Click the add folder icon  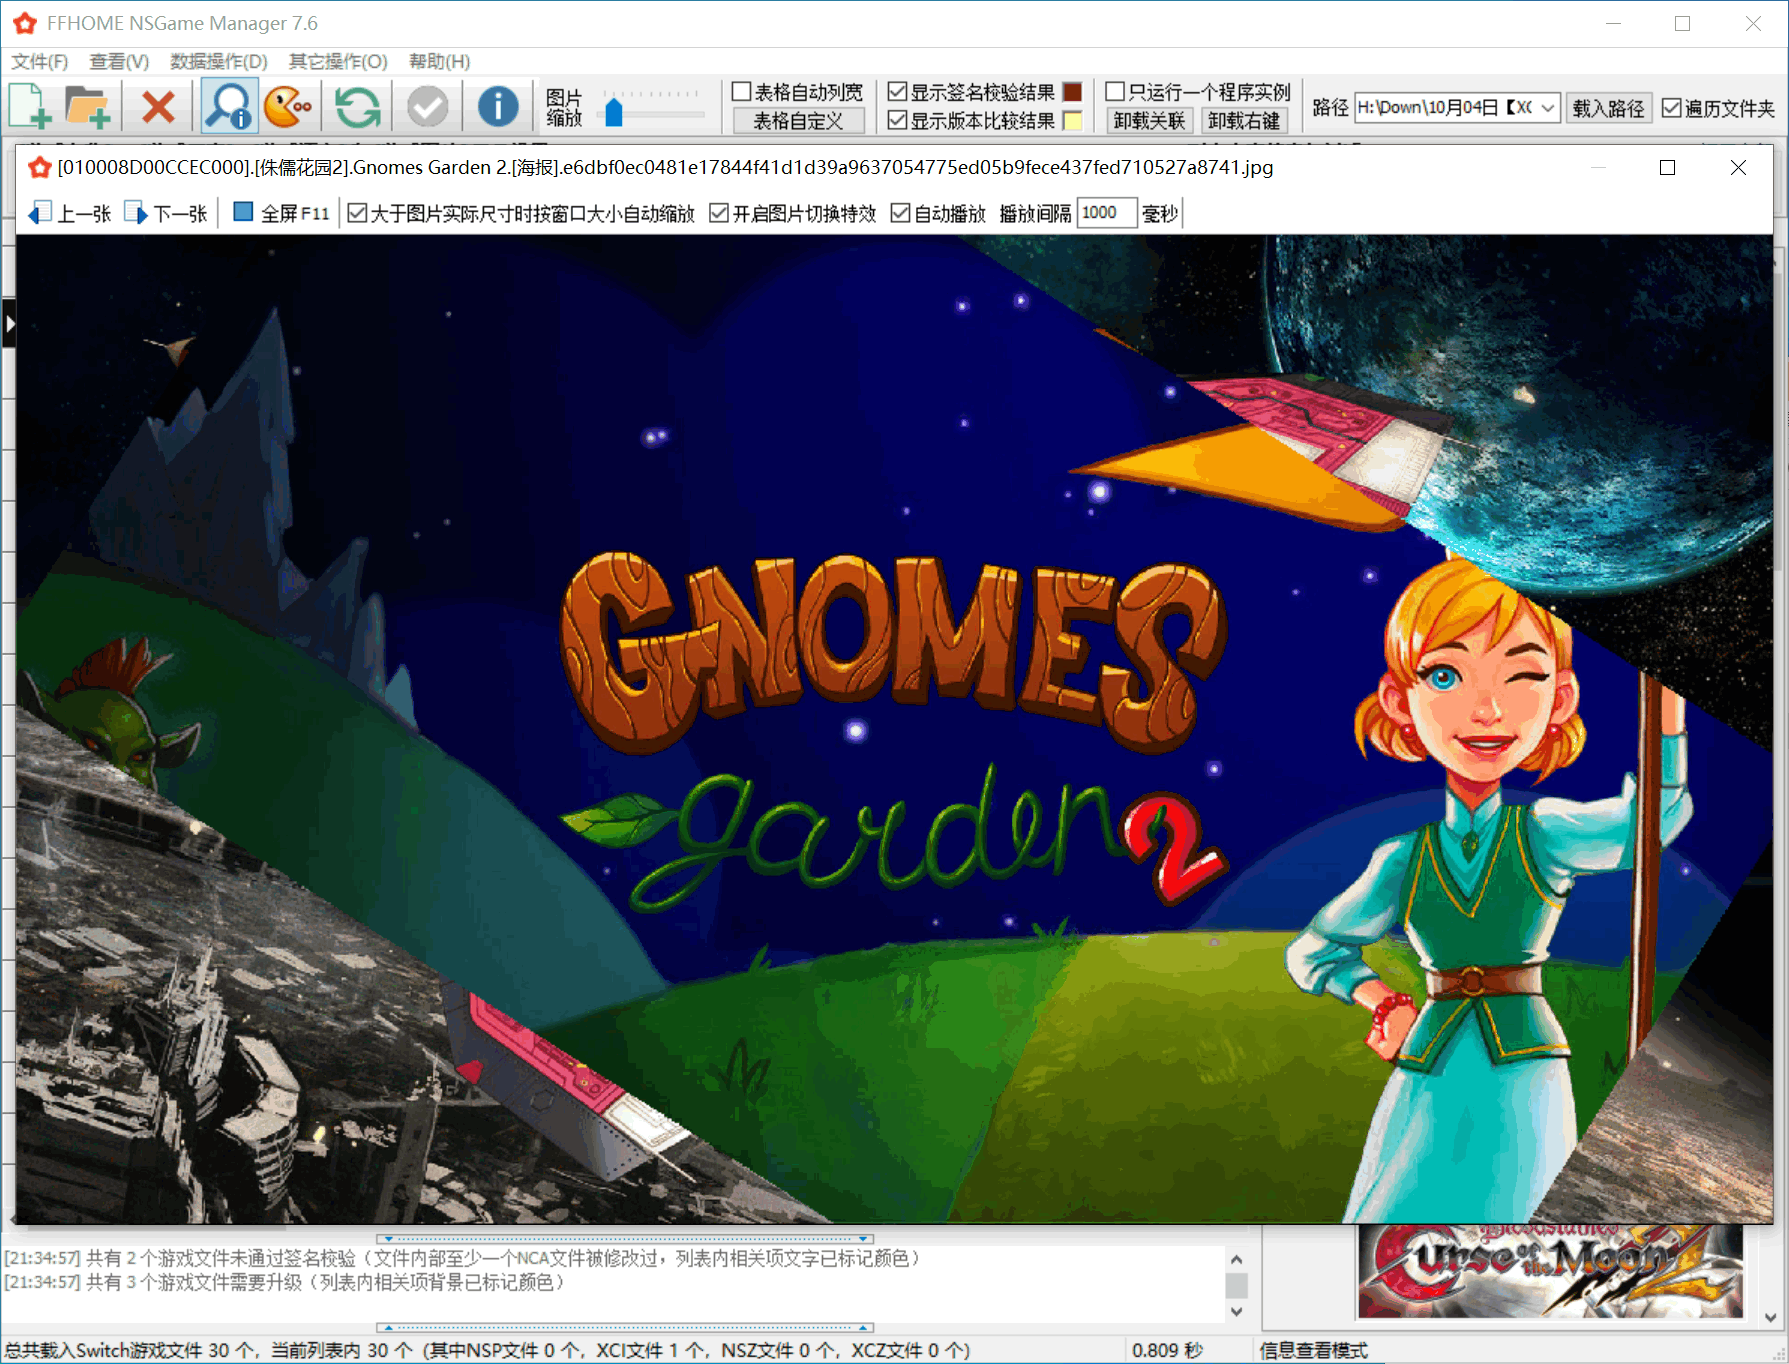point(87,106)
